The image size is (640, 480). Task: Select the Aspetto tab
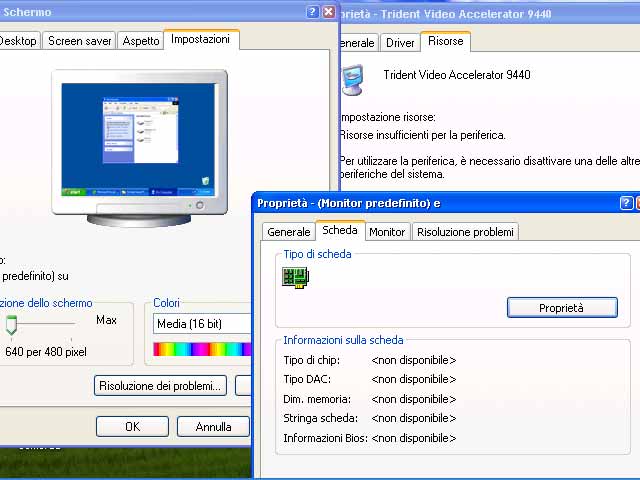click(x=141, y=41)
